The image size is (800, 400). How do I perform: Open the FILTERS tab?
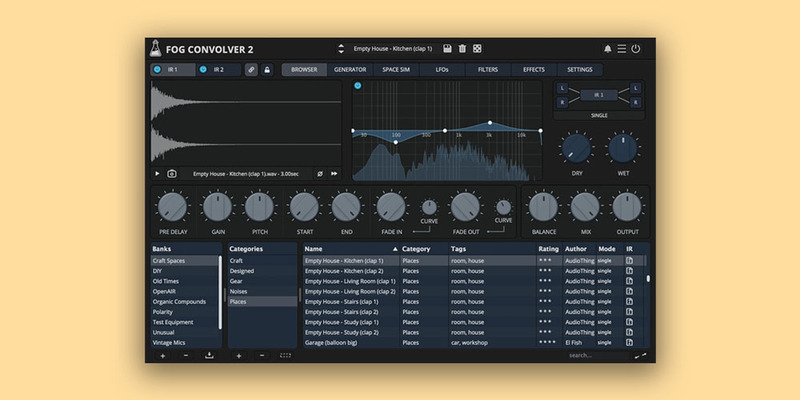(487, 70)
